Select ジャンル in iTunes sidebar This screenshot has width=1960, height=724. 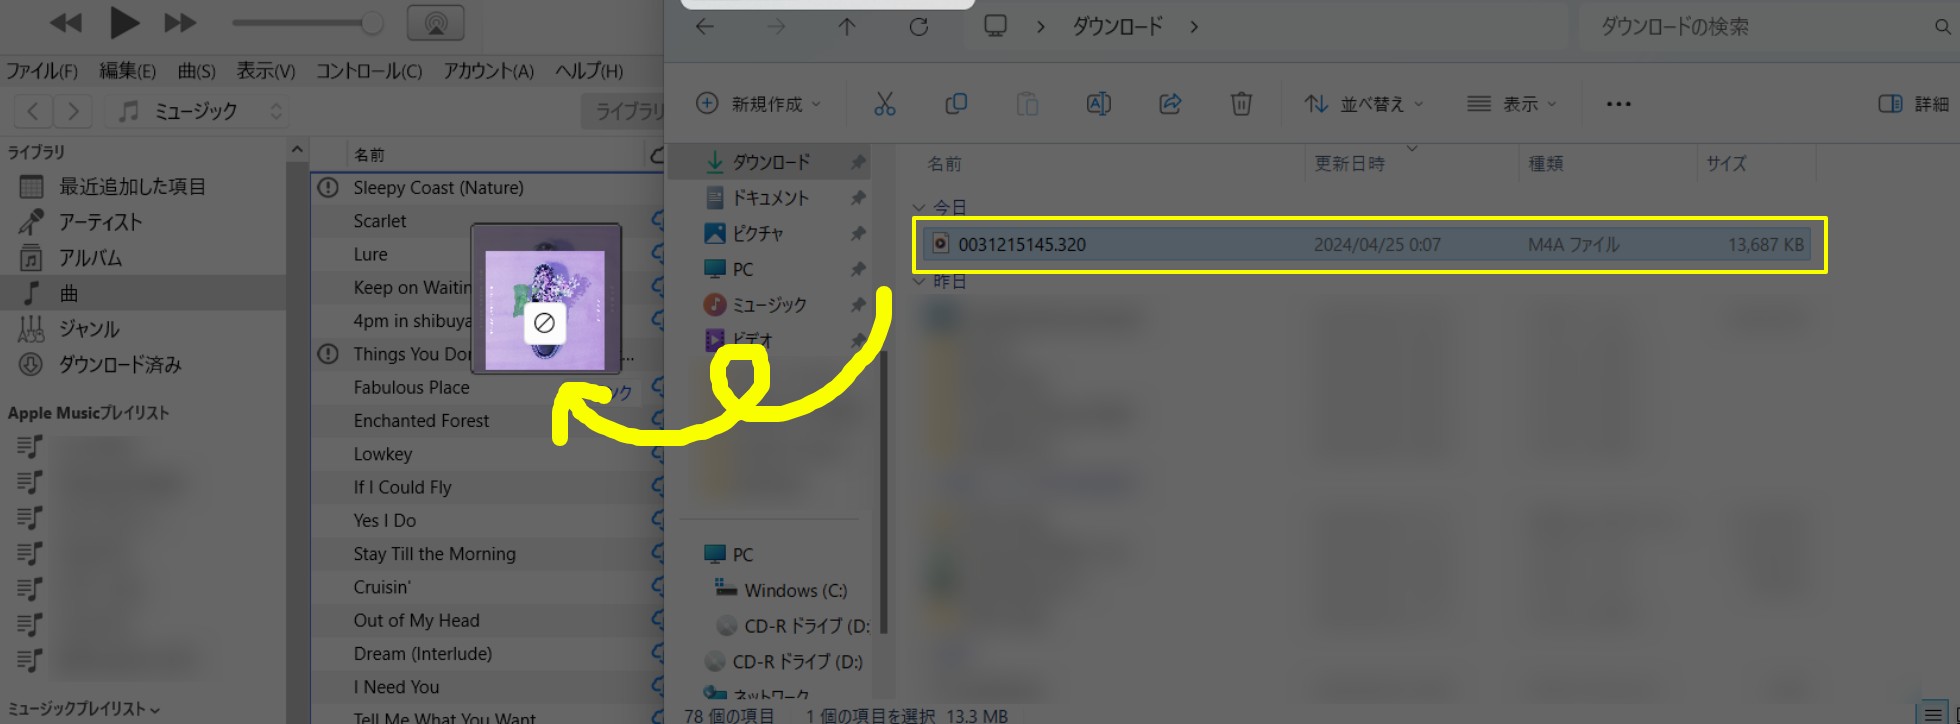(x=88, y=329)
